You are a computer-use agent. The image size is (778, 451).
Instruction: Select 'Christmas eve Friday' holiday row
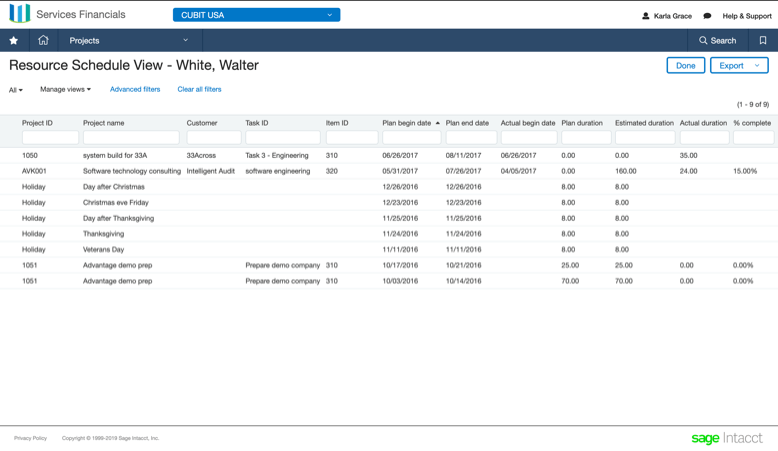click(x=389, y=202)
